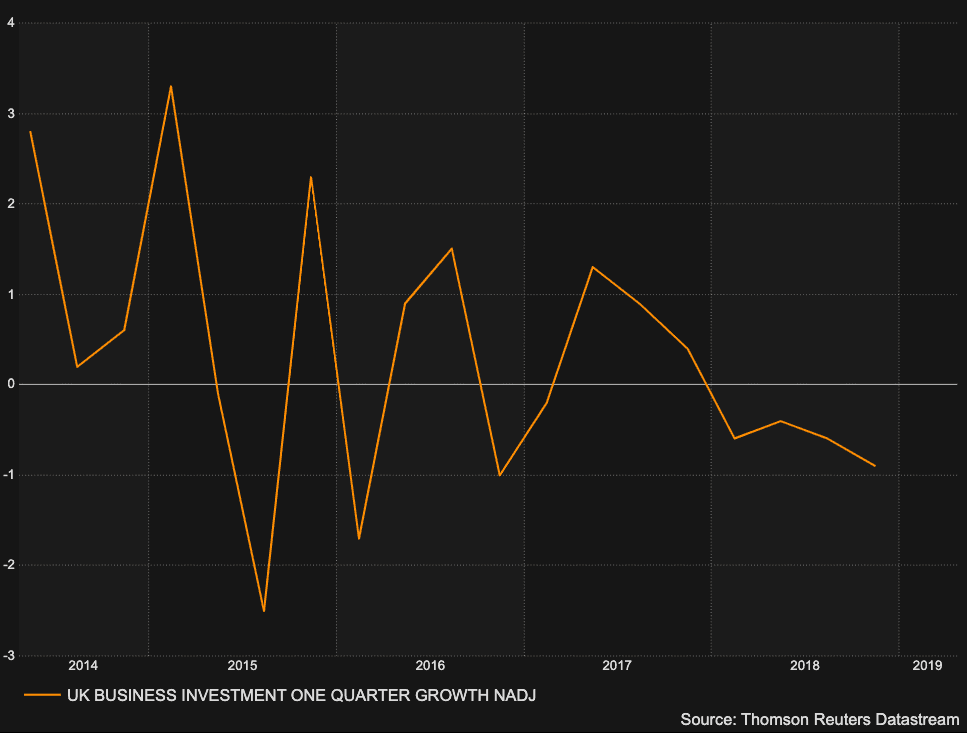967x733 pixels.
Task: Click the 2016 label on the time axis
Action: point(430,665)
